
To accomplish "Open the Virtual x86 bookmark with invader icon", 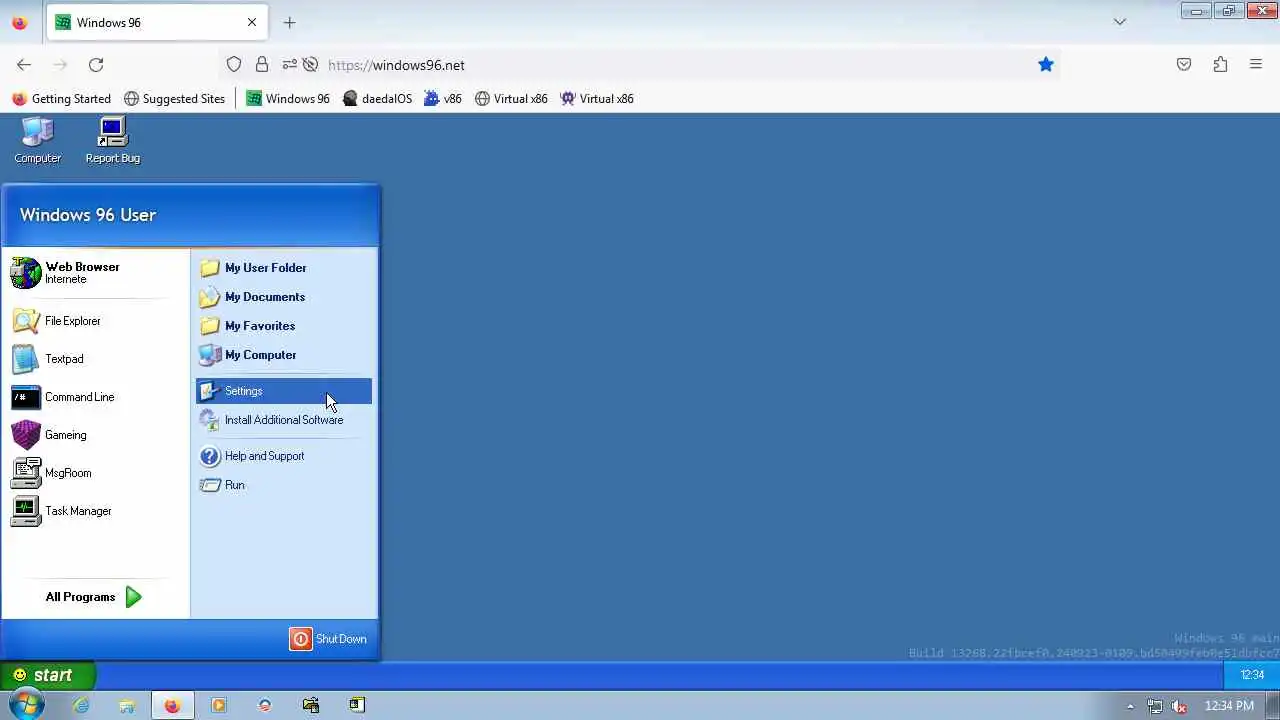I will pos(597,99).
